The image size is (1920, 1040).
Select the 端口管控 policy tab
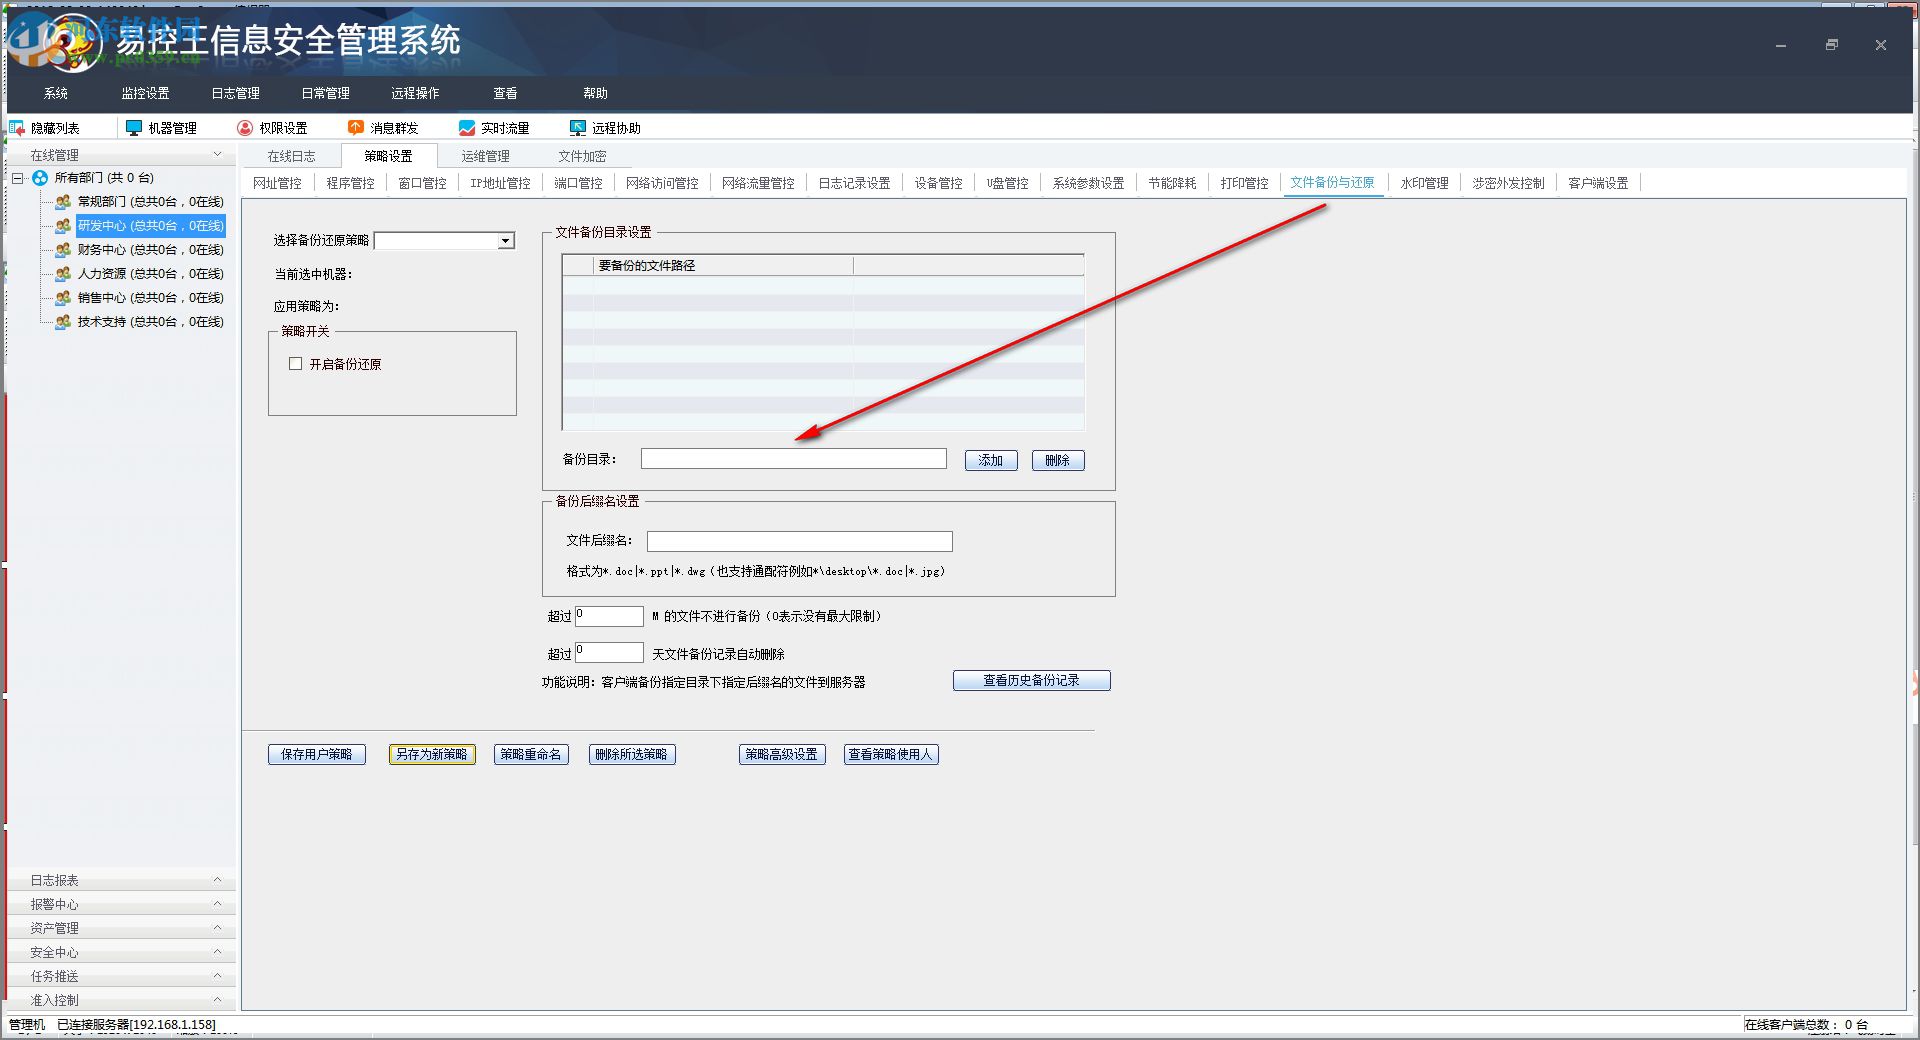pyautogui.click(x=578, y=183)
